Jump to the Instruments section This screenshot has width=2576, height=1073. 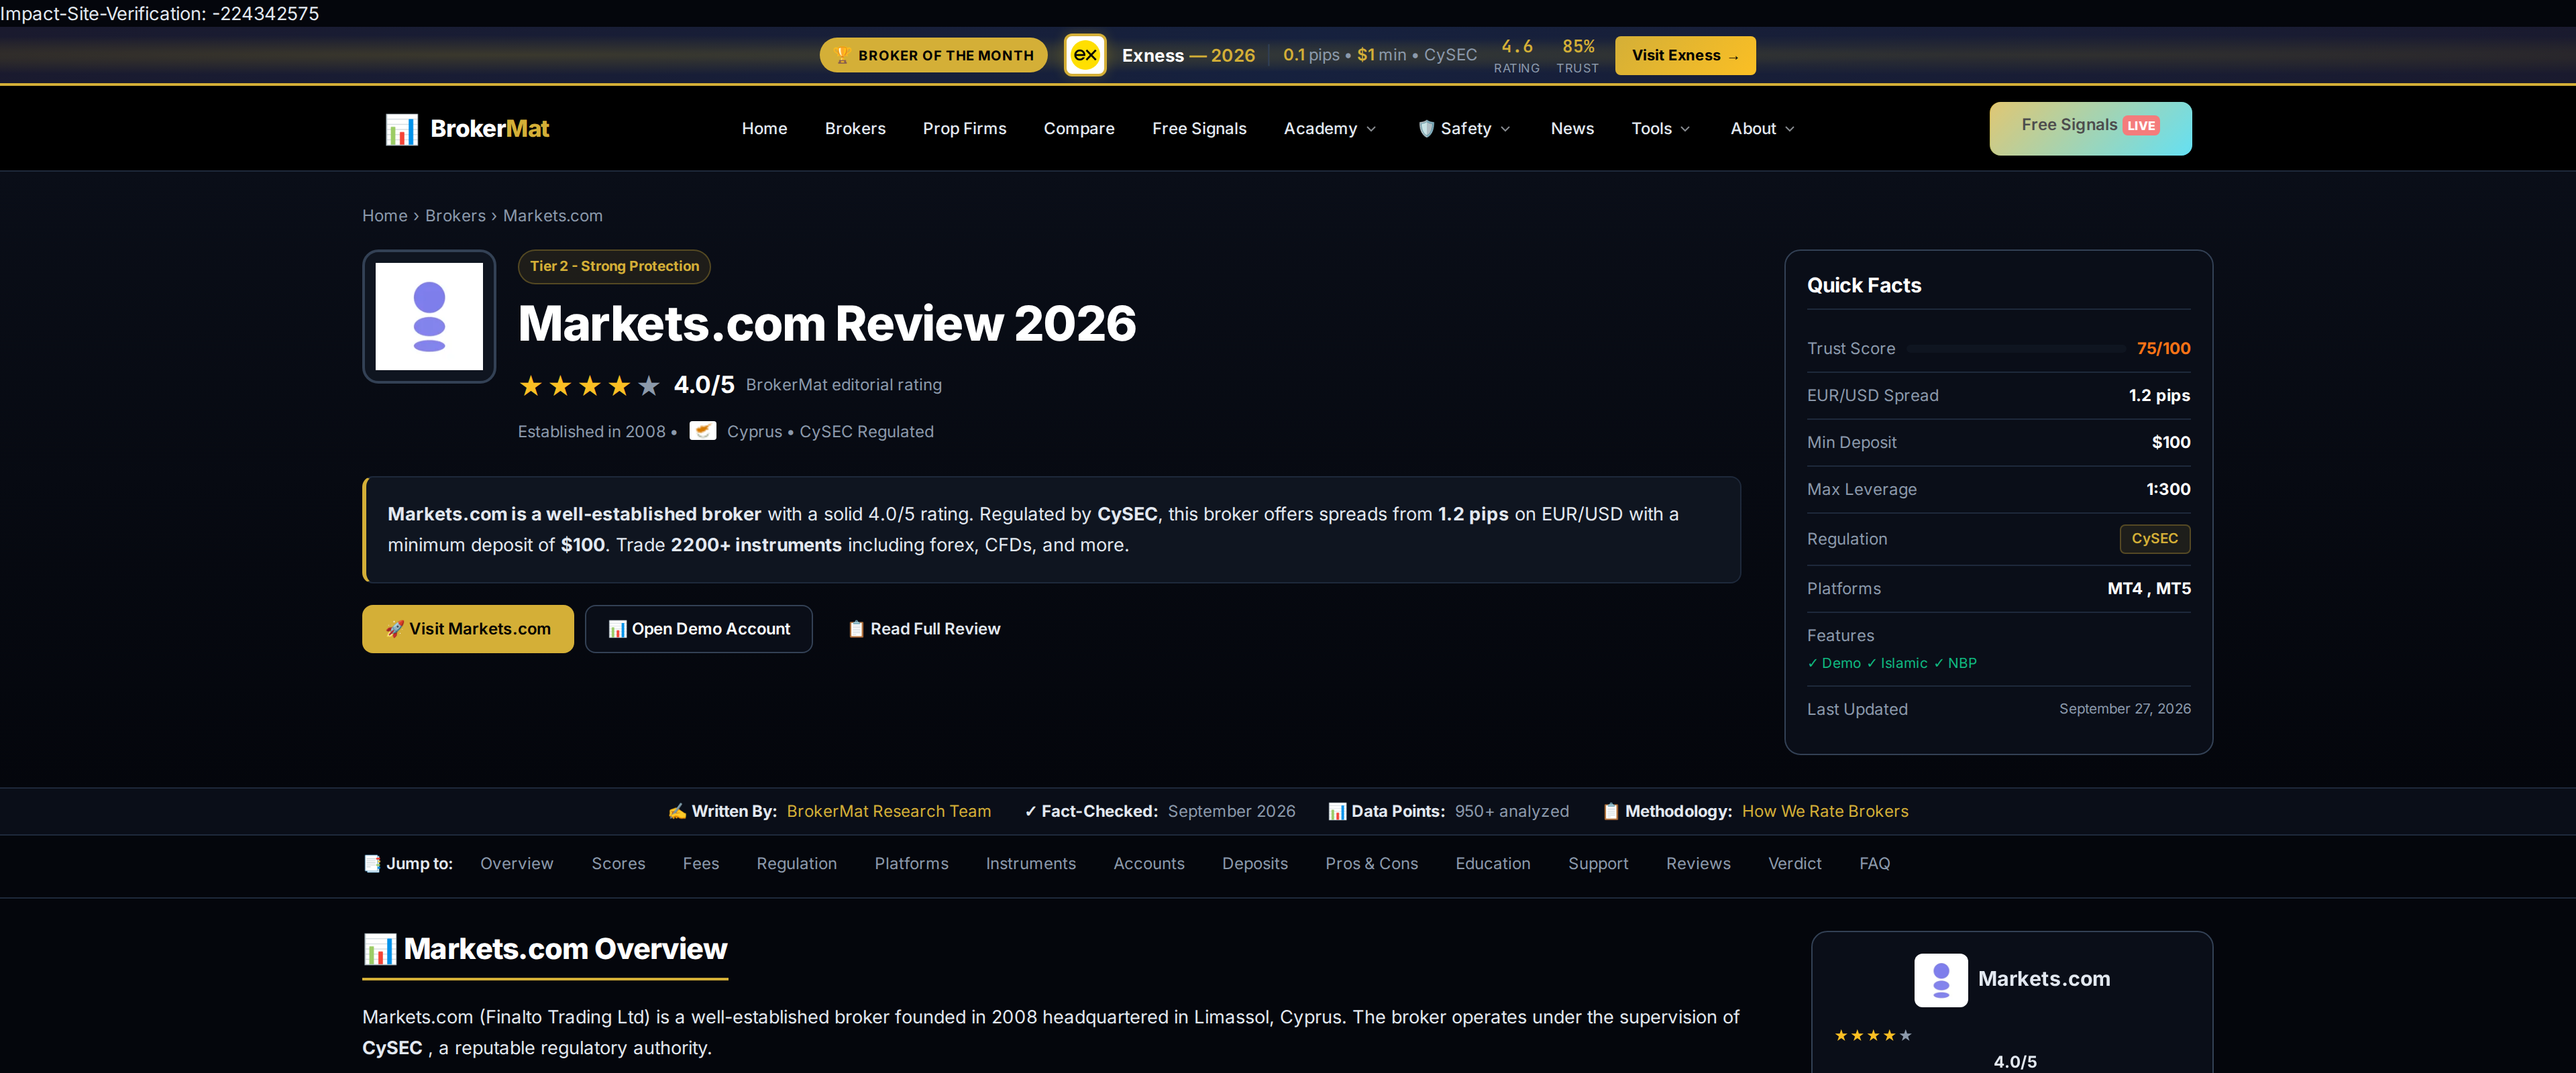[x=1031, y=863]
